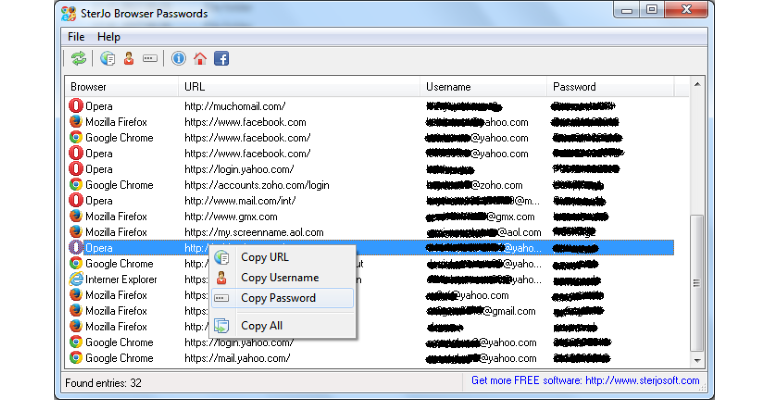This screenshot has height=400, width=770.
Task: Click the Copy Password toolbar icon
Action: tap(150, 59)
